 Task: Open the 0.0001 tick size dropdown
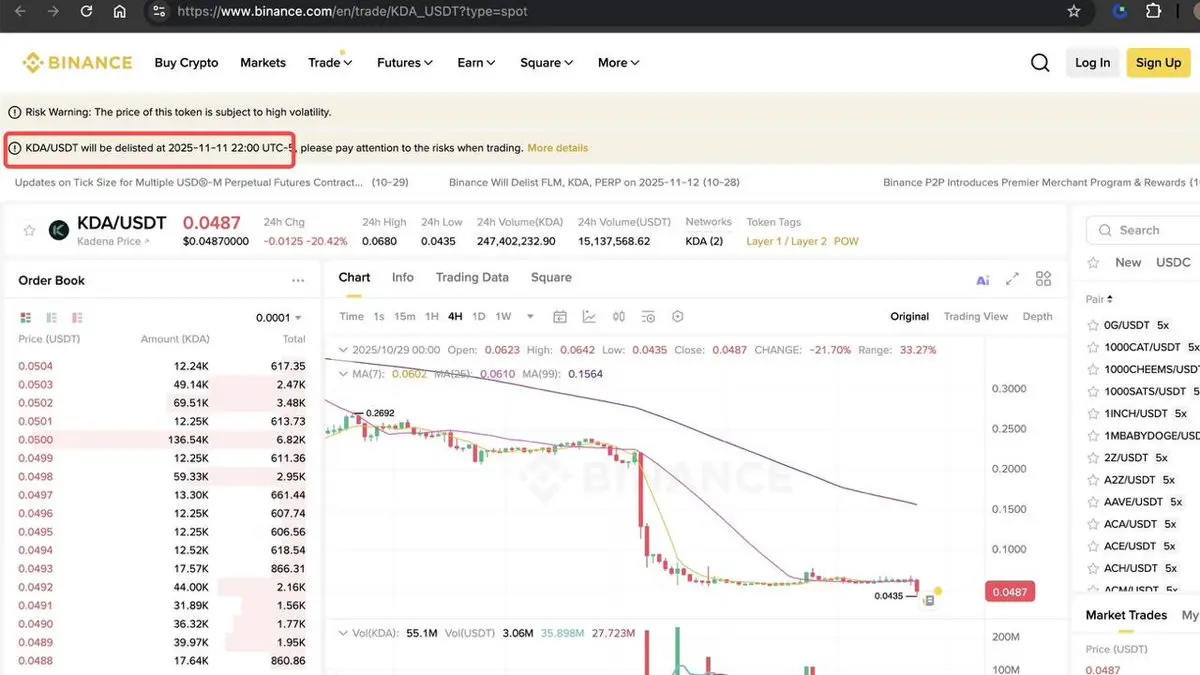(x=279, y=318)
